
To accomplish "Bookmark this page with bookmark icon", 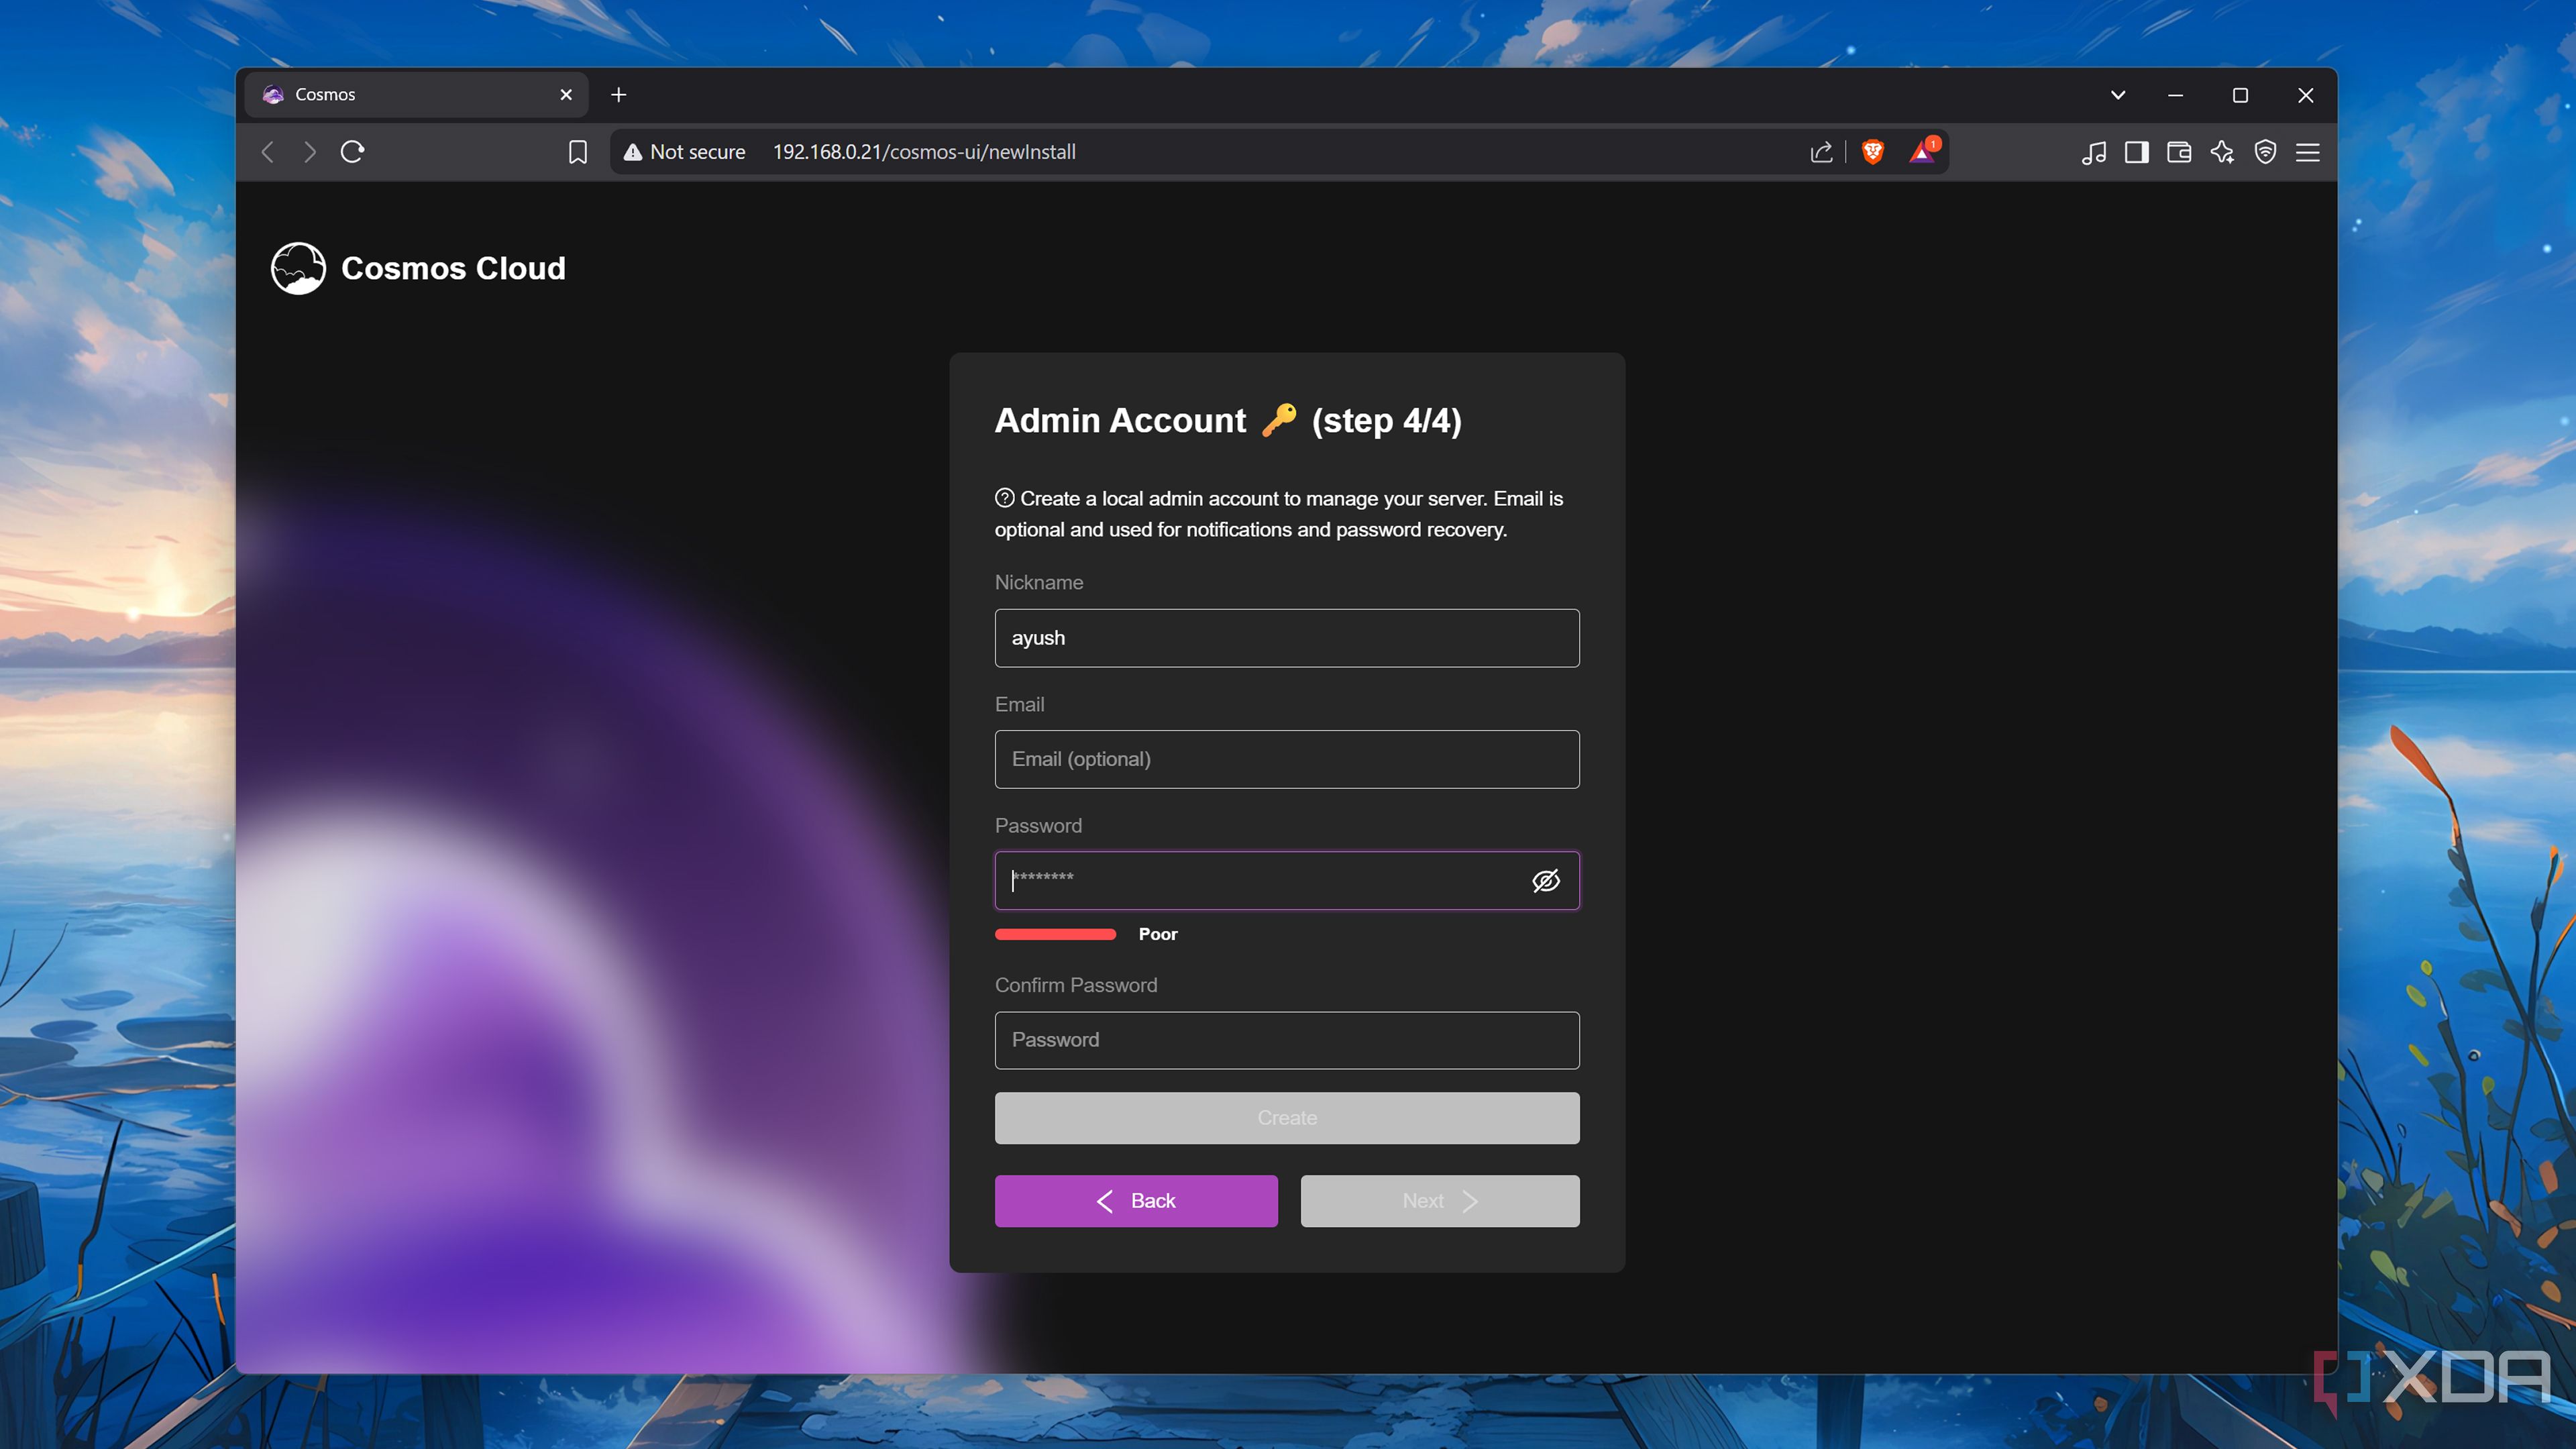I will (x=578, y=152).
